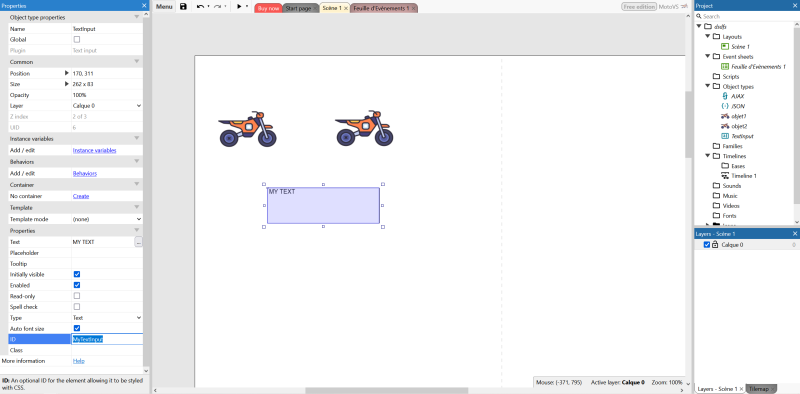Enable the Spell check checkbox

(x=77, y=307)
